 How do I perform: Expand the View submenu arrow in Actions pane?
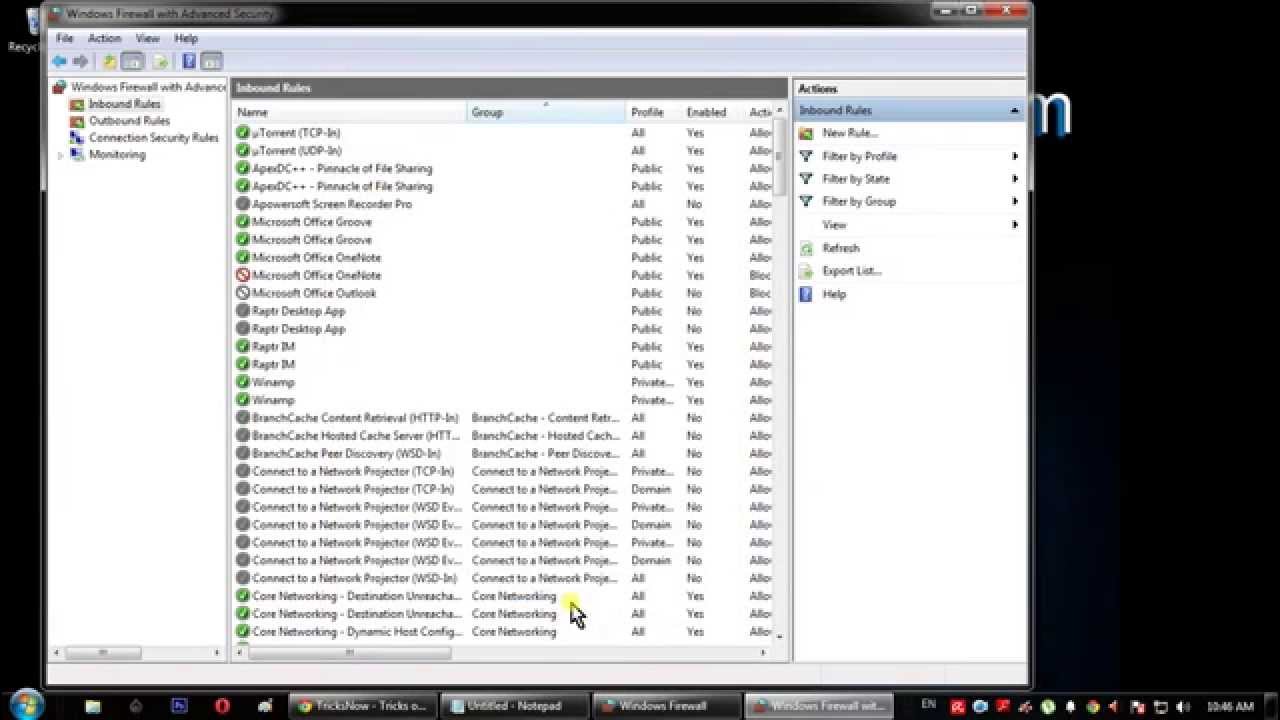pos(1015,225)
